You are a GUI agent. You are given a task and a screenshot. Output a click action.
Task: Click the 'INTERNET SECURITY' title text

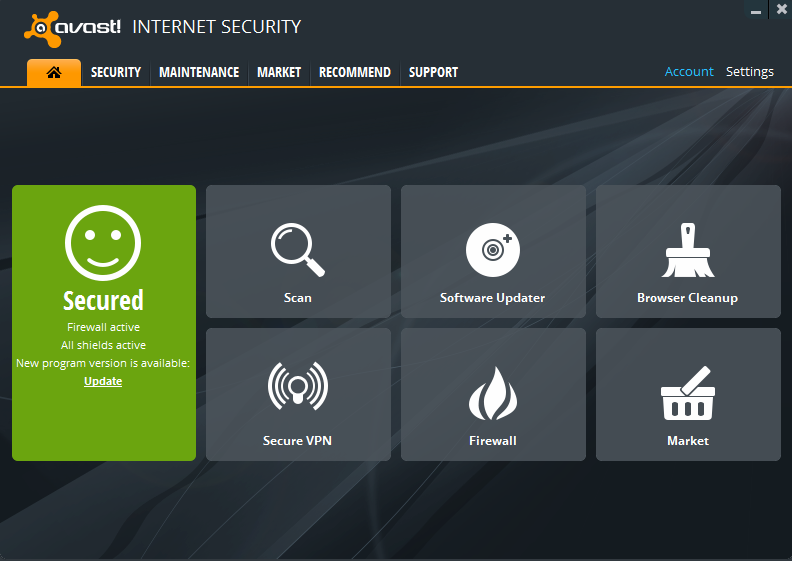[x=217, y=27]
